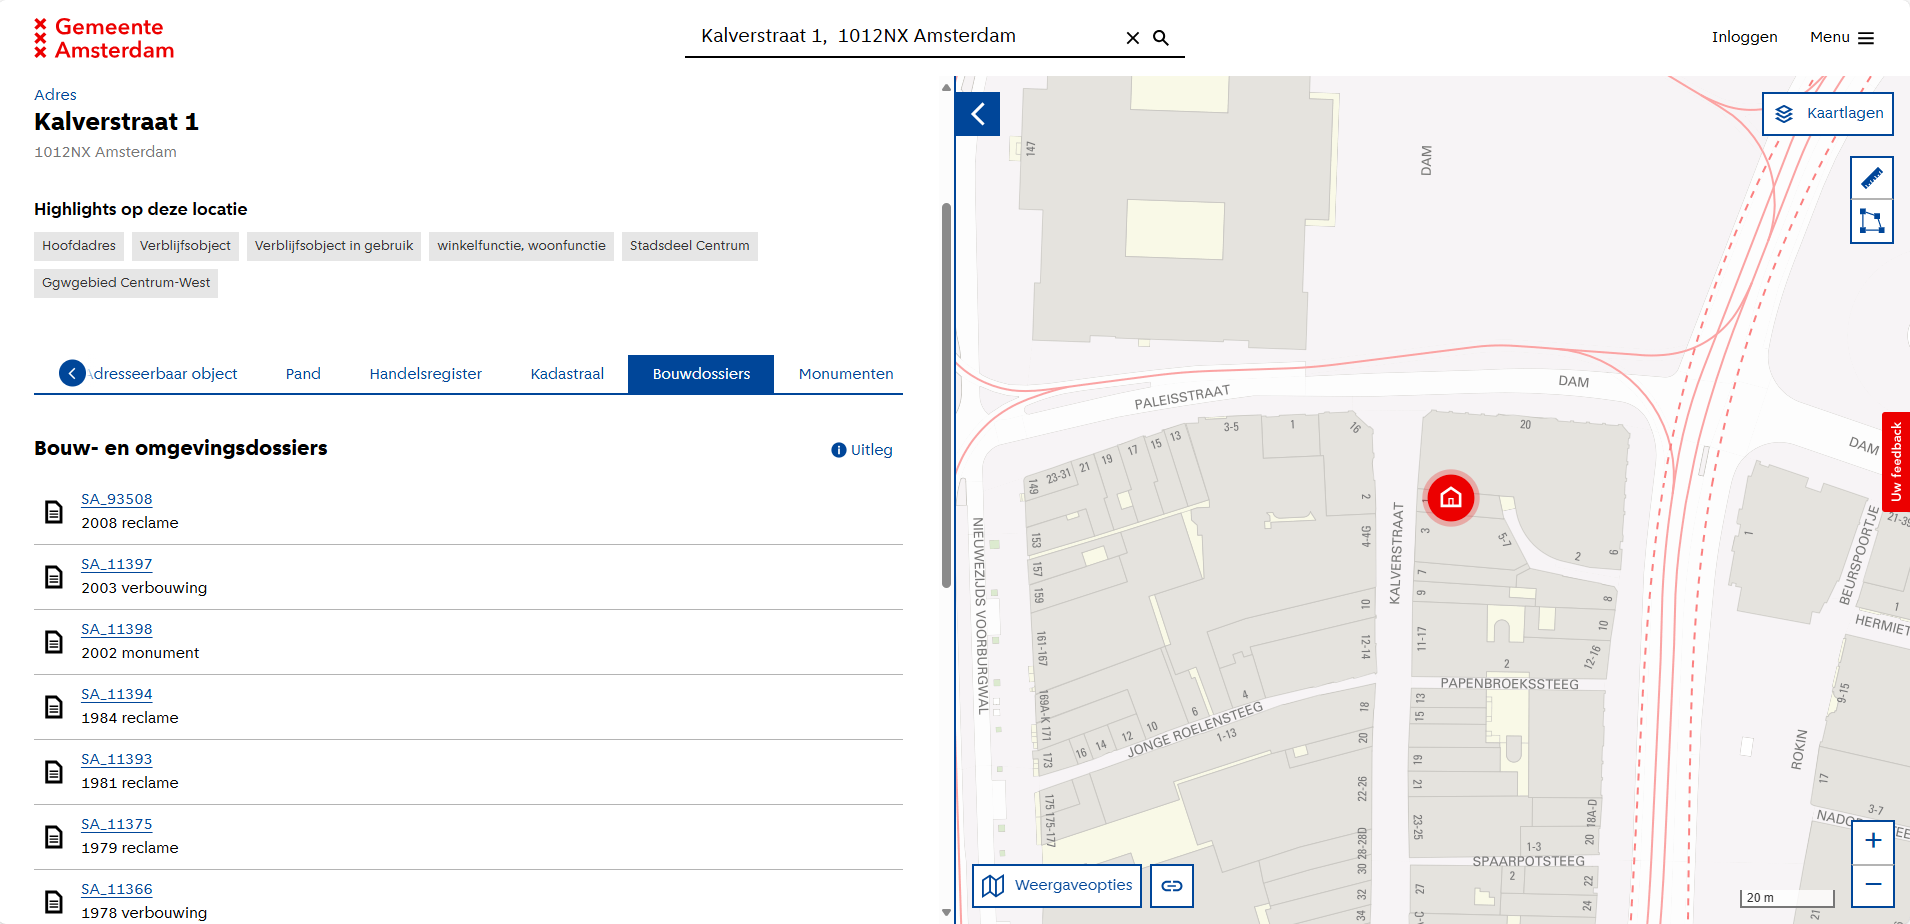
Task: Open dossier SA_93508 link
Action: pyautogui.click(x=117, y=499)
